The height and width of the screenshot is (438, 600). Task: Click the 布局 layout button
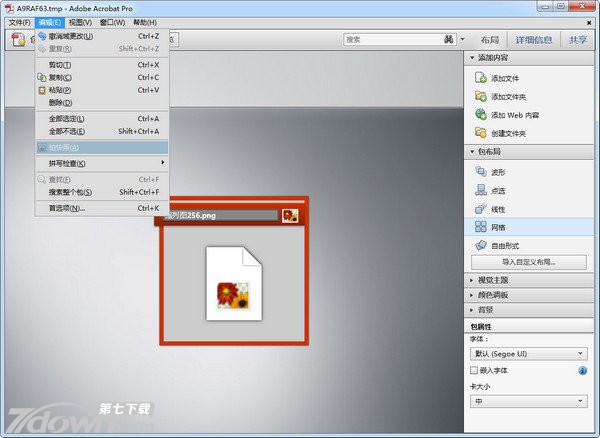tap(490, 40)
